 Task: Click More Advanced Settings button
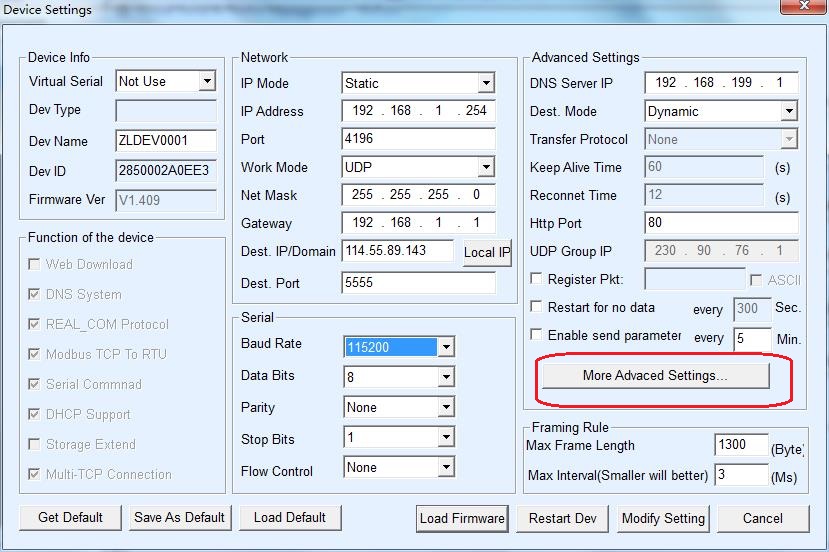pyautogui.click(x=655, y=376)
